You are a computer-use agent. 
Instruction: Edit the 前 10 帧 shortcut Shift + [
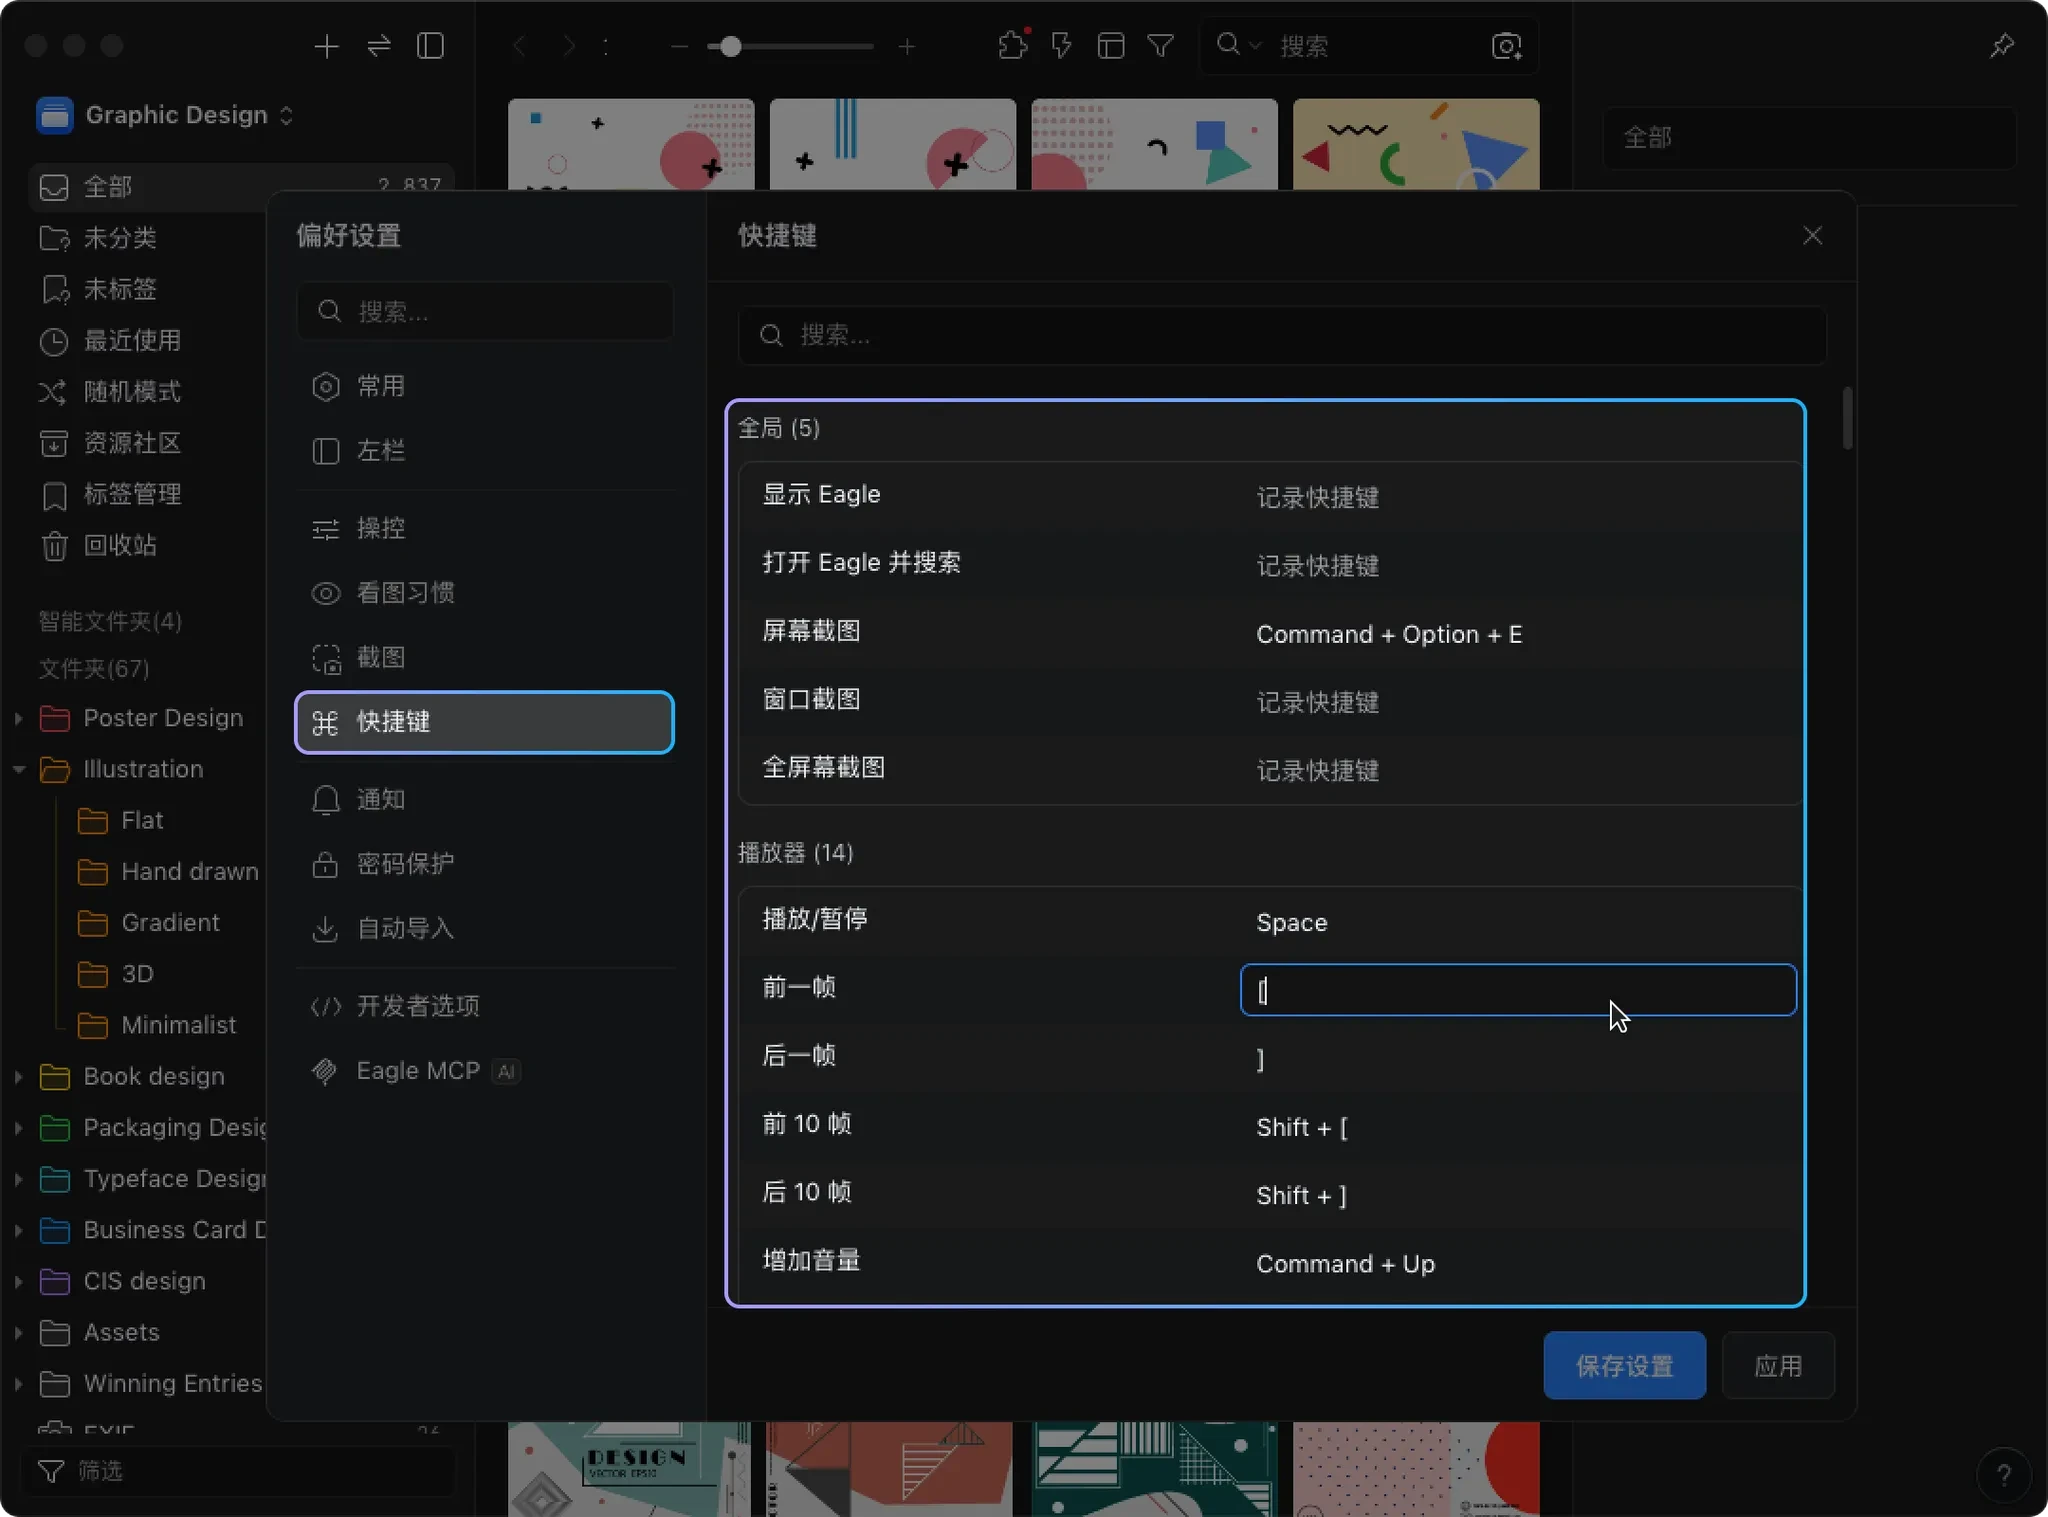click(x=1518, y=1127)
